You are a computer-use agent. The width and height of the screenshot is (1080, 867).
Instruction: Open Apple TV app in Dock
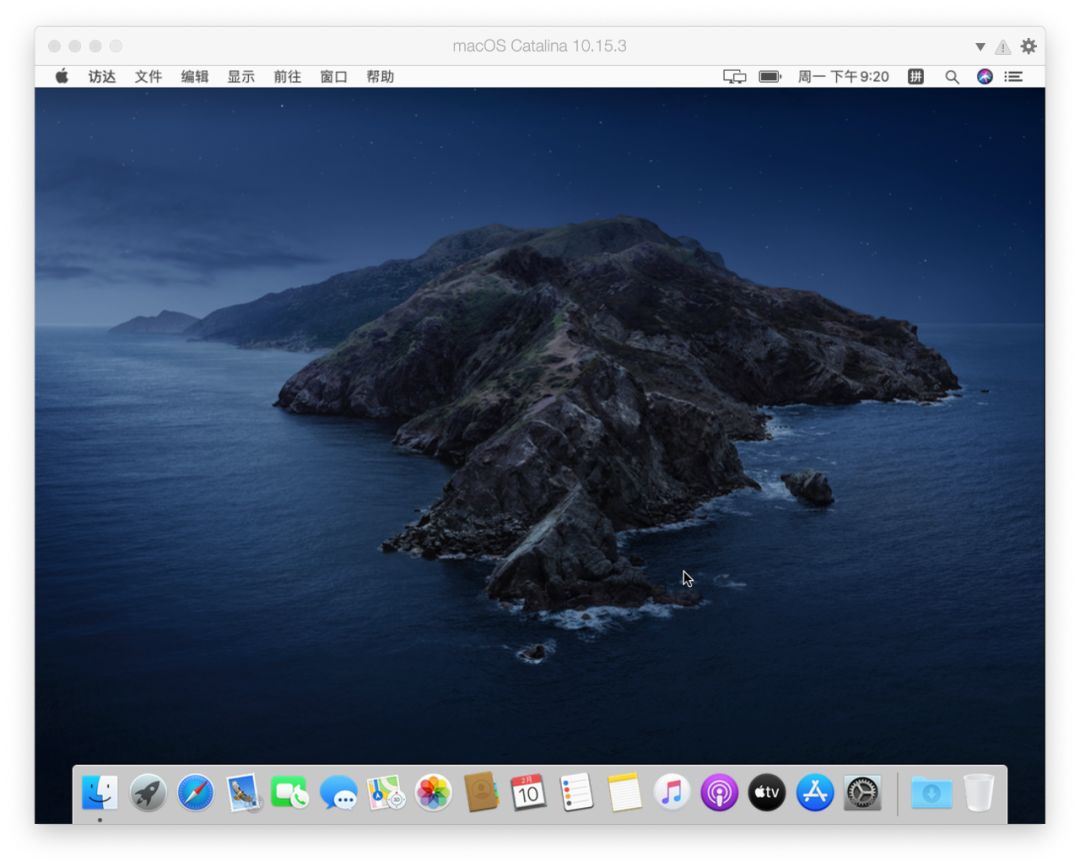767,792
